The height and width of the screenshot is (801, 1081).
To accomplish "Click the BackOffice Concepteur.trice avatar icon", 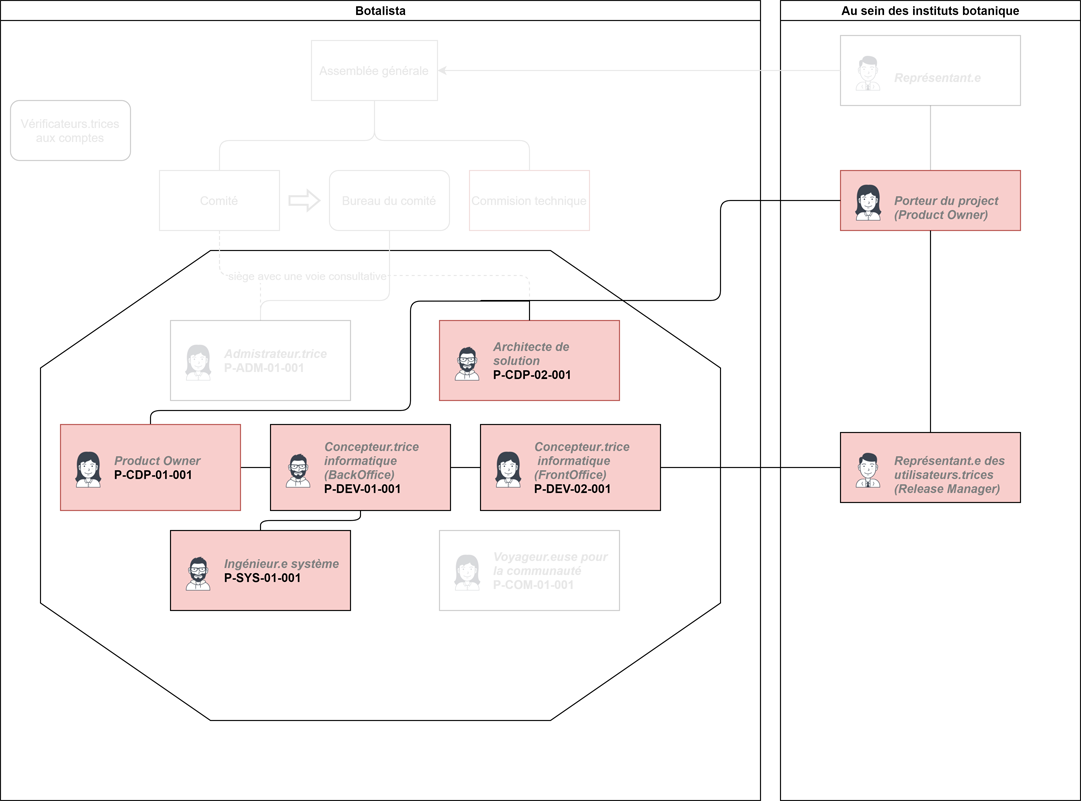I will coord(299,470).
